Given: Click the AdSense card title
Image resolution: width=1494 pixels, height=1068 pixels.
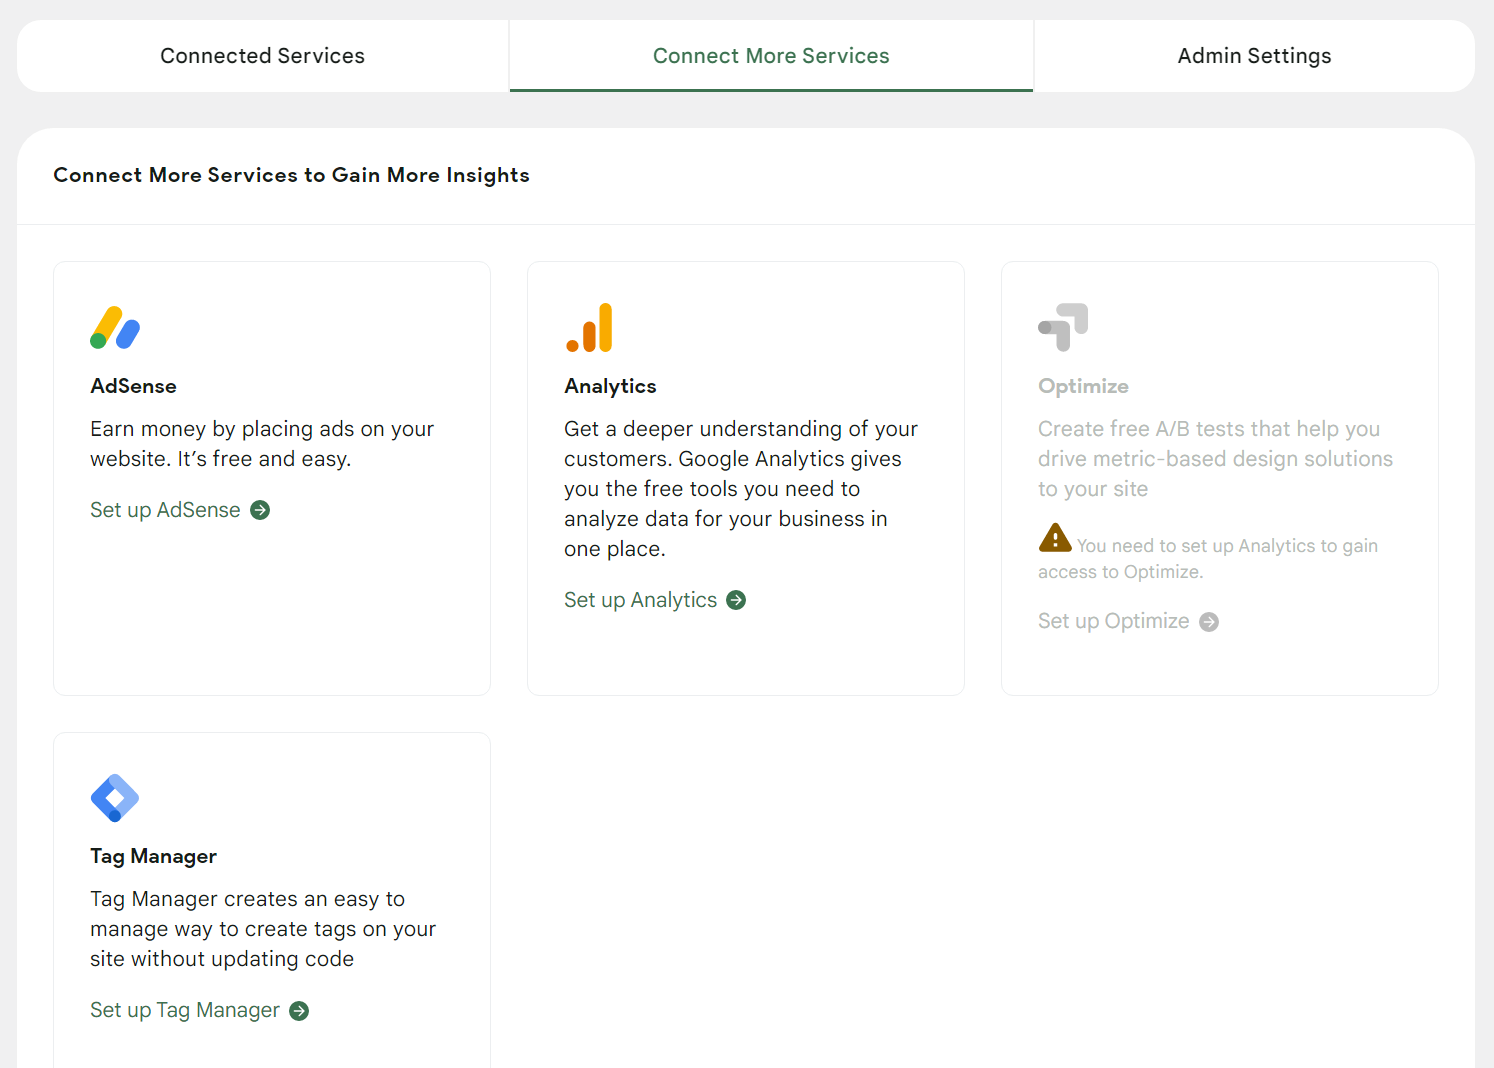Looking at the screenshot, I should [x=133, y=386].
